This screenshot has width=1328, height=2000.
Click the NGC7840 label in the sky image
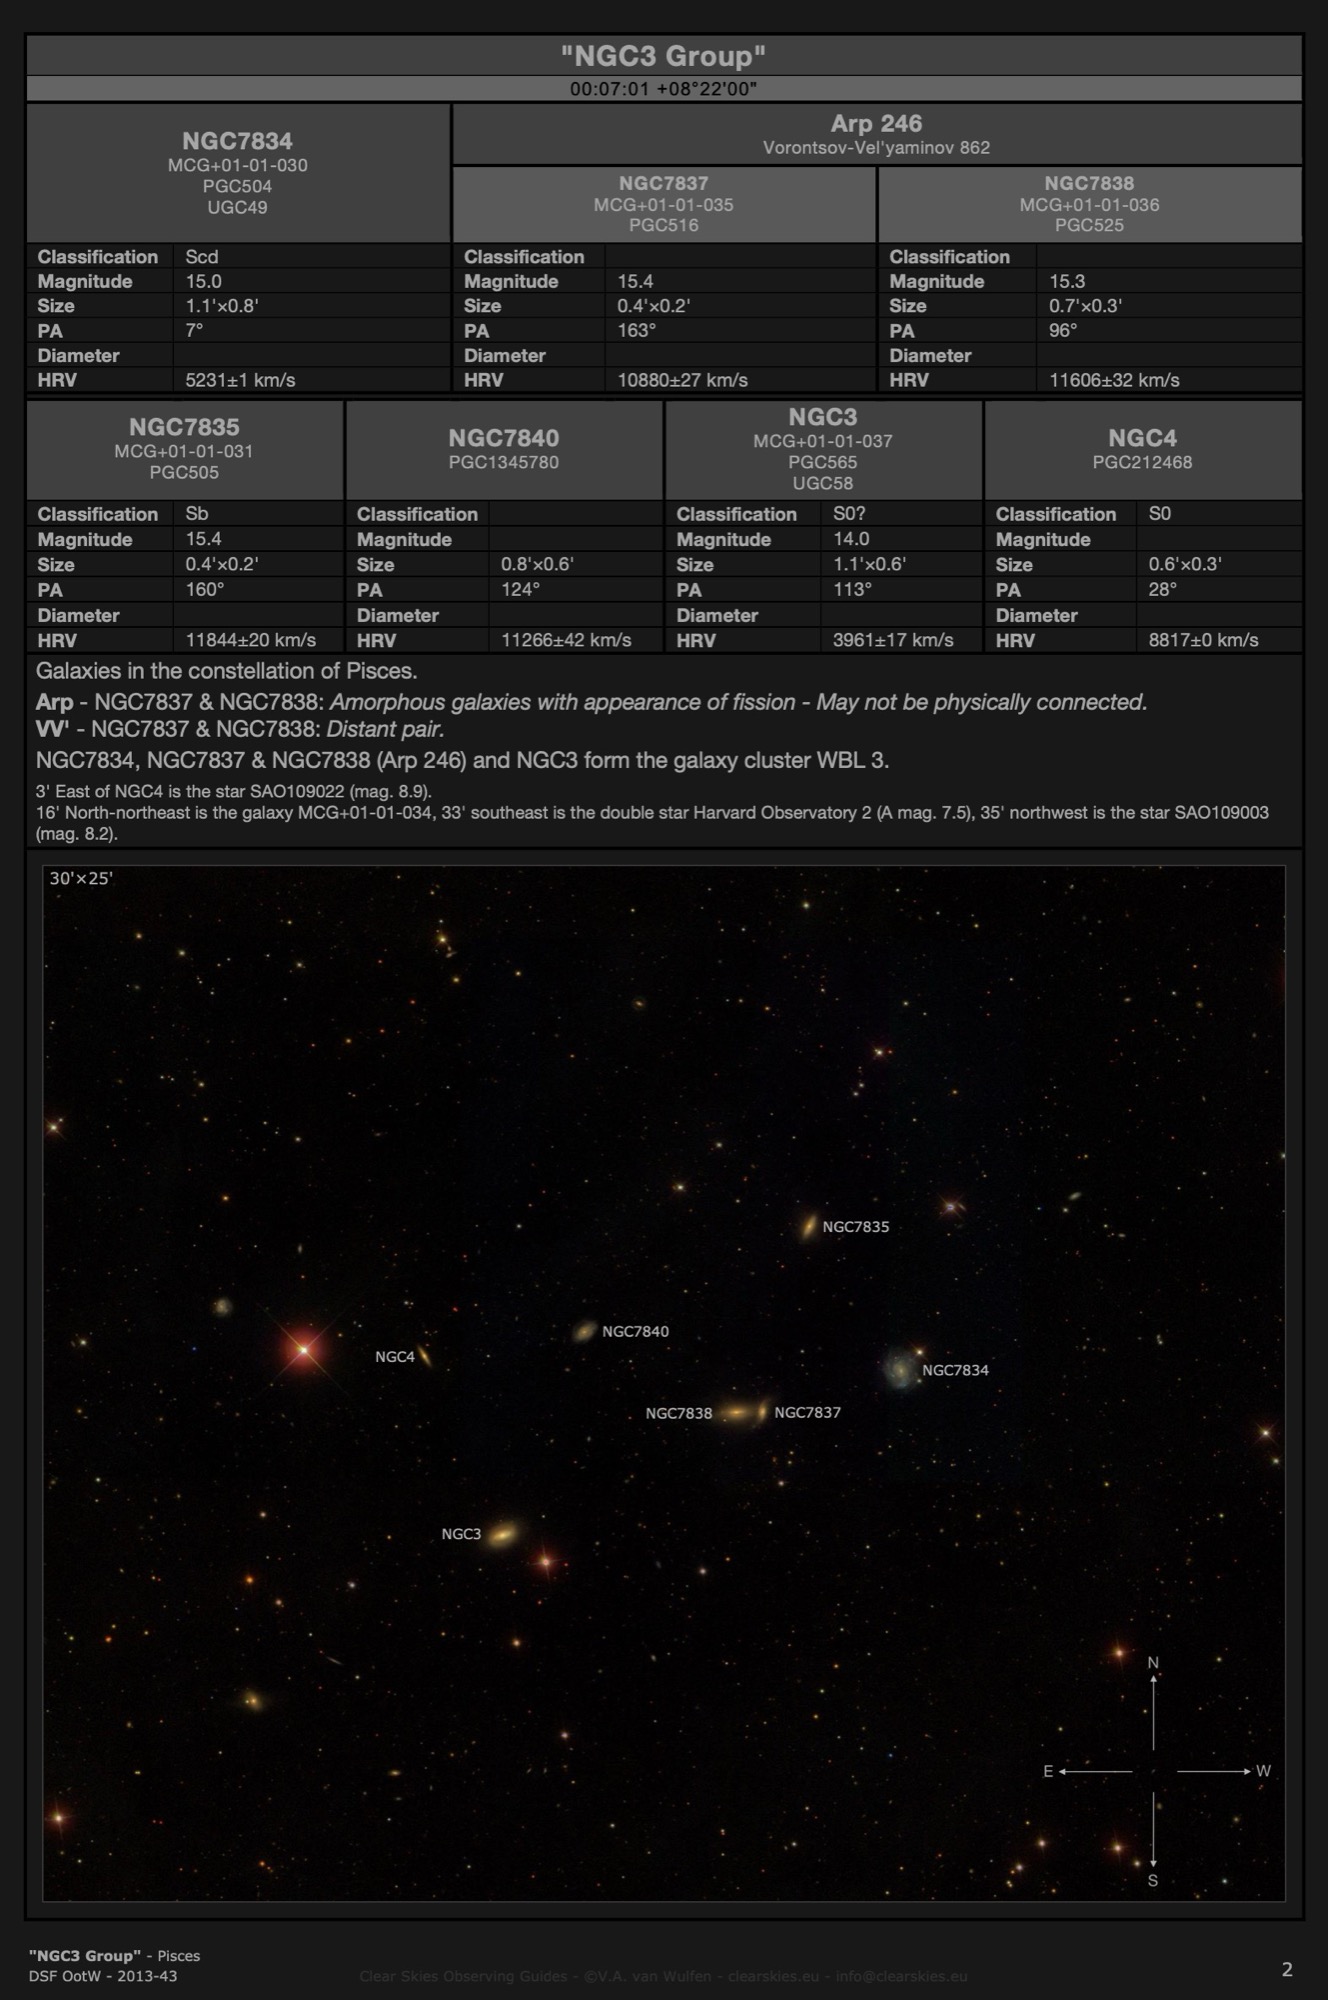tap(635, 1331)
